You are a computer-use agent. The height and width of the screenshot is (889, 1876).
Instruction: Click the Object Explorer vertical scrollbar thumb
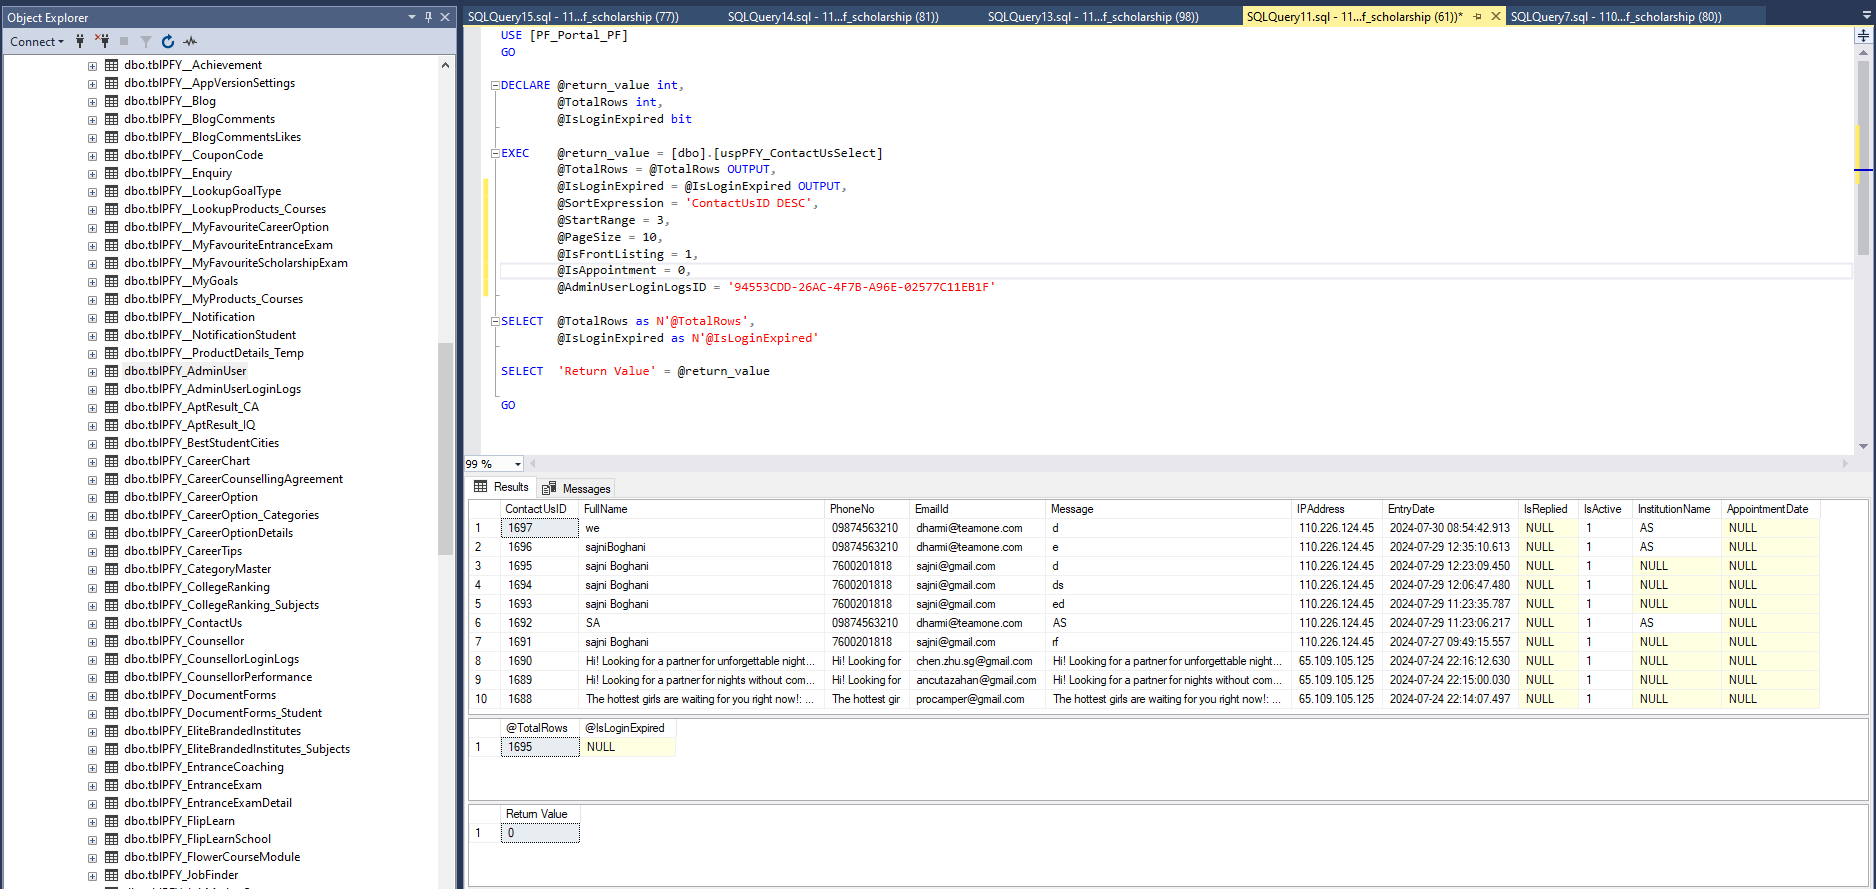[445, 448]
